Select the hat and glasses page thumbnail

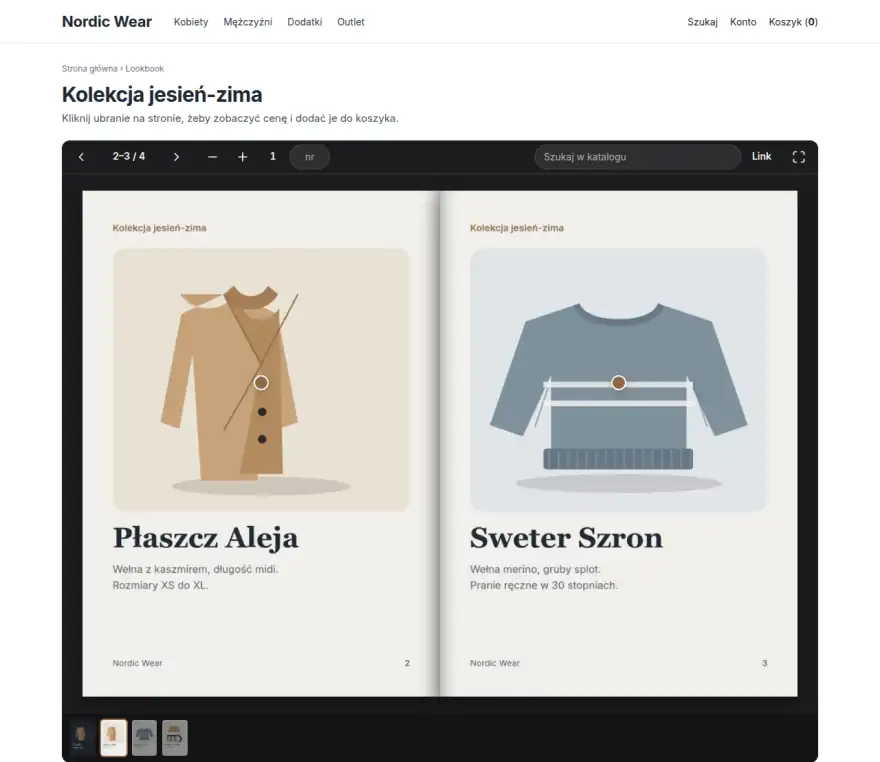pos(175,737)
